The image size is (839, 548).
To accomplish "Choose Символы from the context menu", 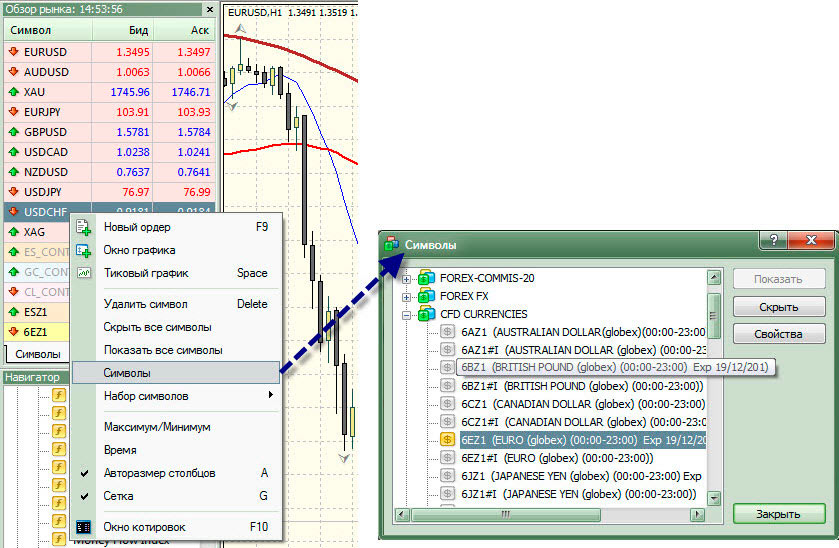I will click(x=127, y=373).
